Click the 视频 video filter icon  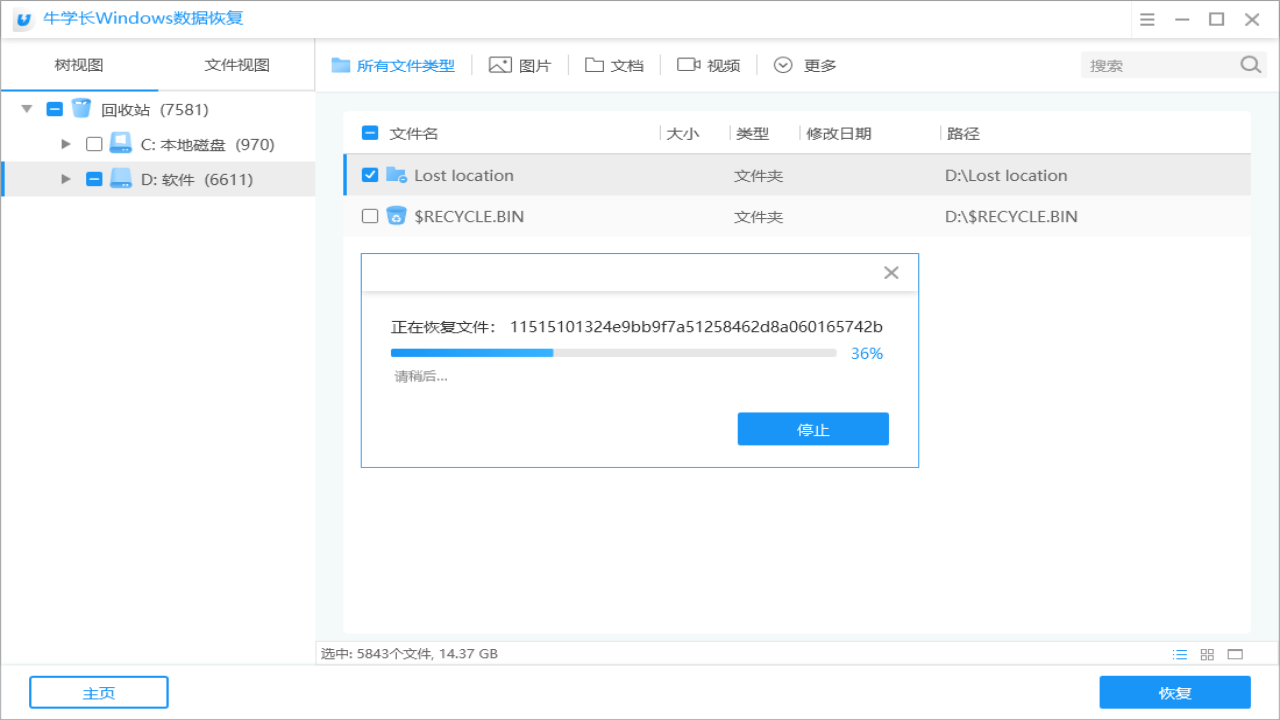pos(688,64)
